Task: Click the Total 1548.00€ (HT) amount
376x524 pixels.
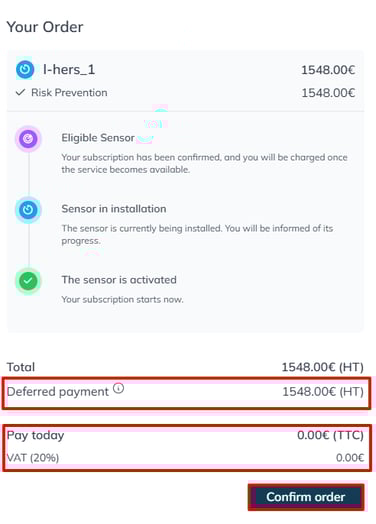Action: coord(323,367)
